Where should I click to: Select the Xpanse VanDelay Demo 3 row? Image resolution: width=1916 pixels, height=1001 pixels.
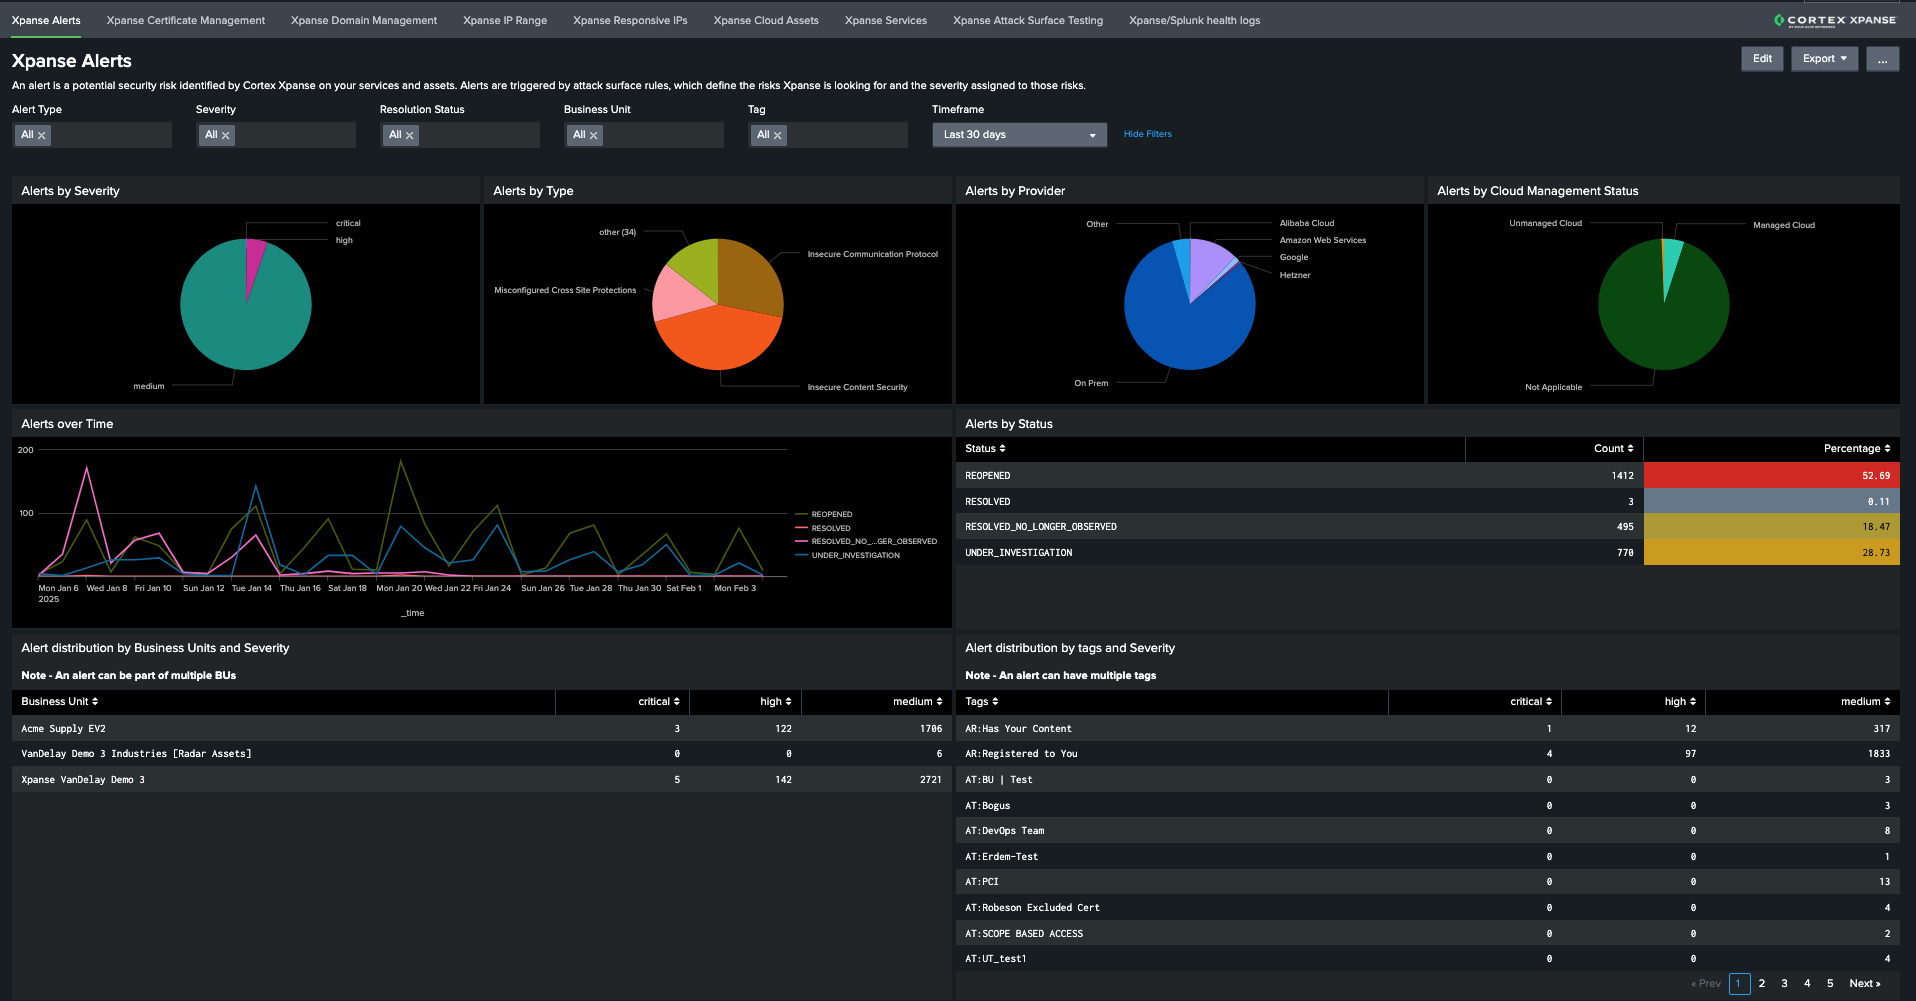click(x=481, y=780)
